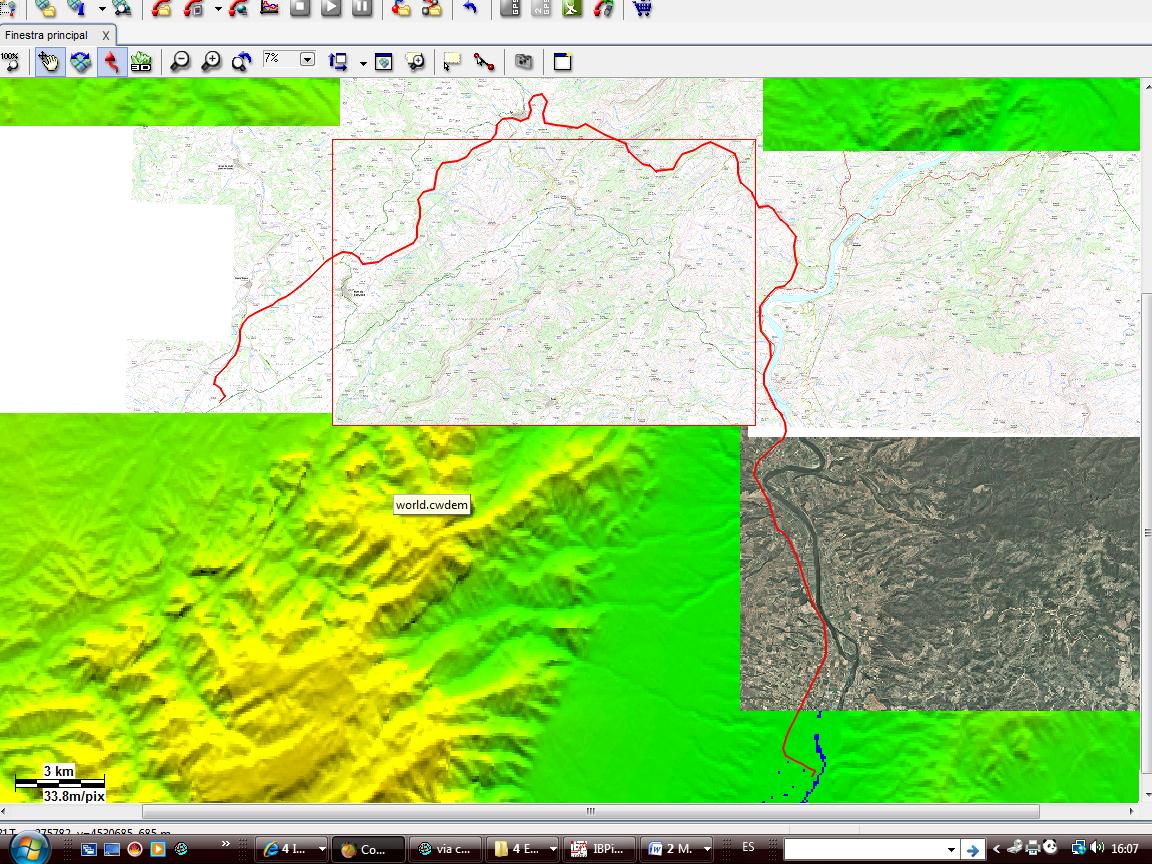The width and height of the screenshot is (1152, 864).
Task: Click the previous zoom magnifier icon
Action: click(x=242, y=62)
